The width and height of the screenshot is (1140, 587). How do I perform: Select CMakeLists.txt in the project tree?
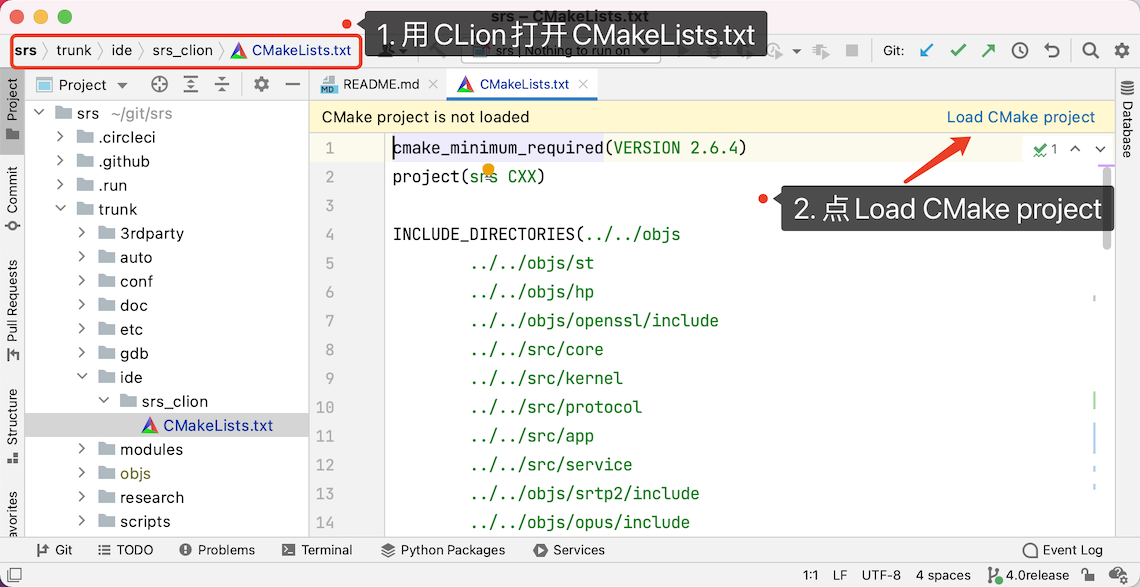[217, 425]
